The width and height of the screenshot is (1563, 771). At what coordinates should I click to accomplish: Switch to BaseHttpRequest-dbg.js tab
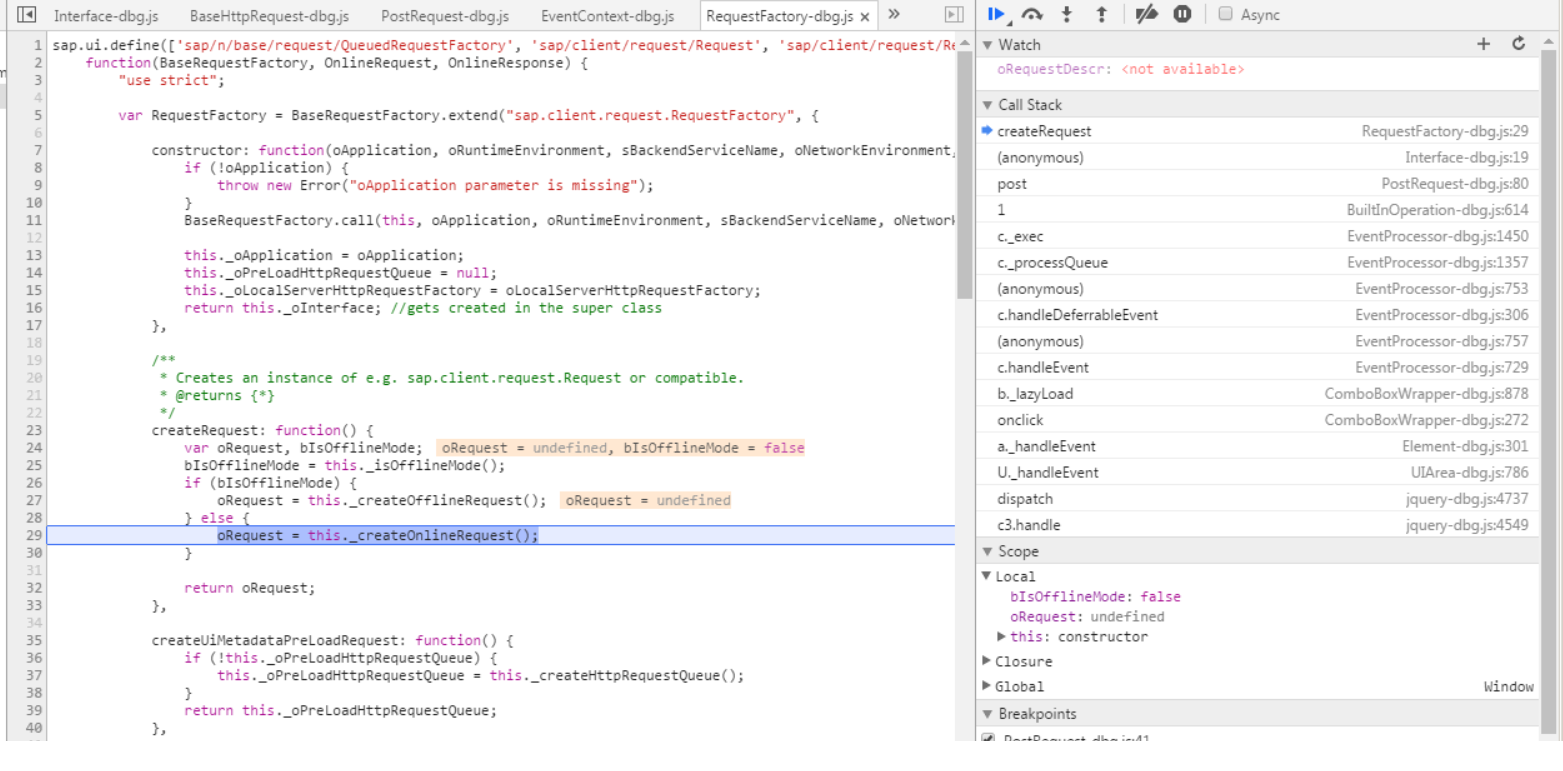pyautogui.click(x=269, y=16)
